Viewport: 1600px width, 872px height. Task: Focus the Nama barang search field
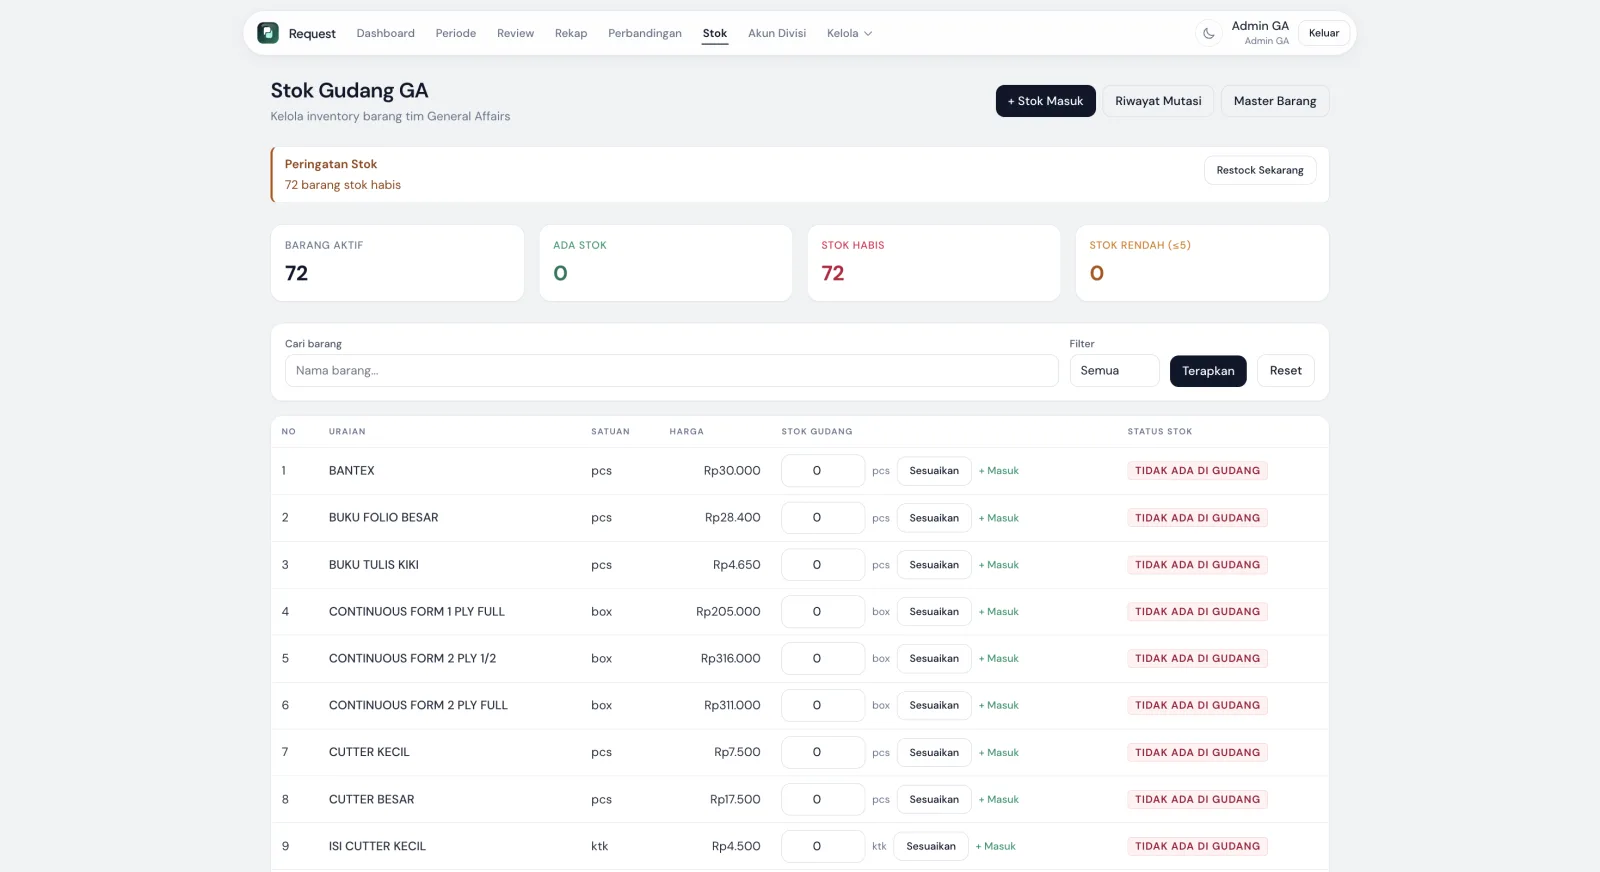click(672, 371)
